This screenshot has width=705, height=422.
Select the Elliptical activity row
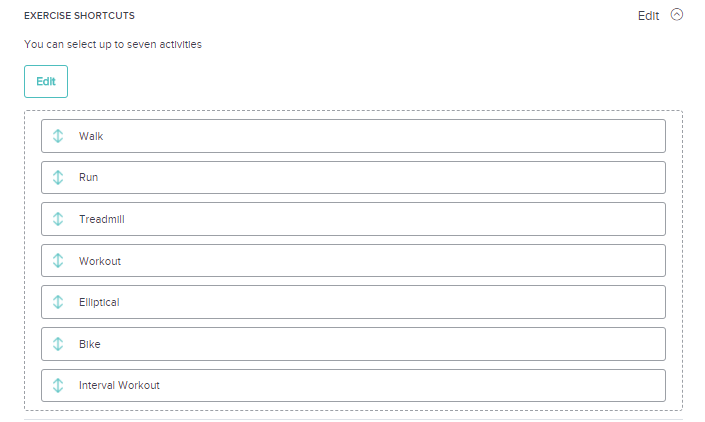pos(353,302)
